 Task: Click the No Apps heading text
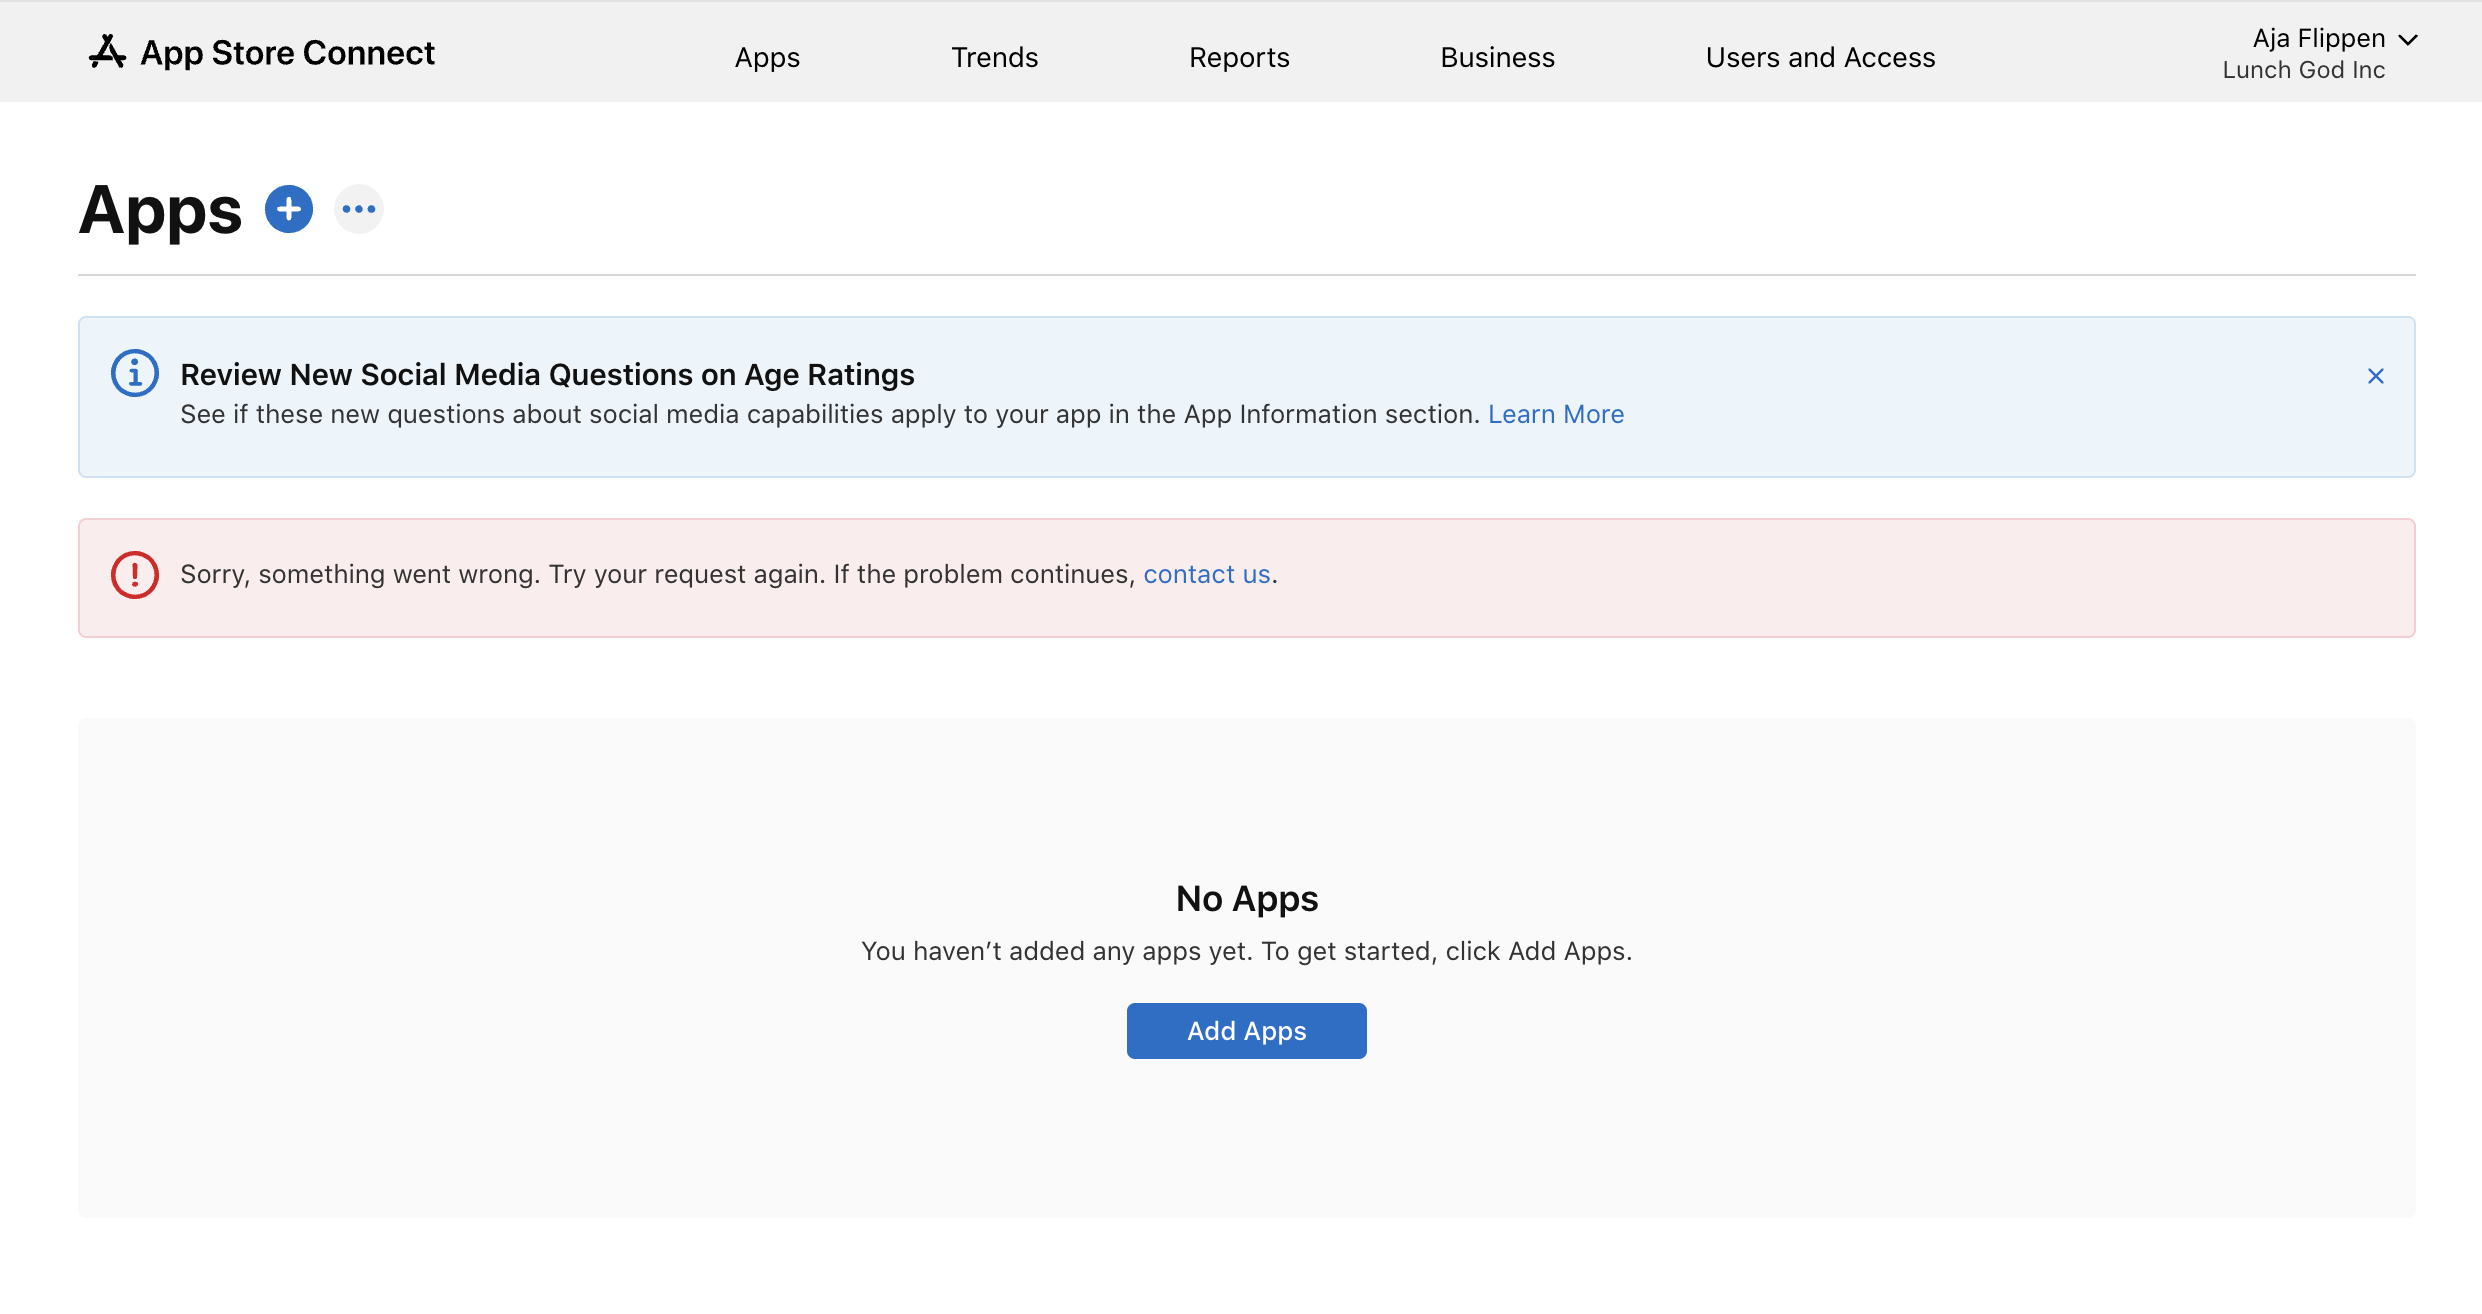(x=1247, y=898)
